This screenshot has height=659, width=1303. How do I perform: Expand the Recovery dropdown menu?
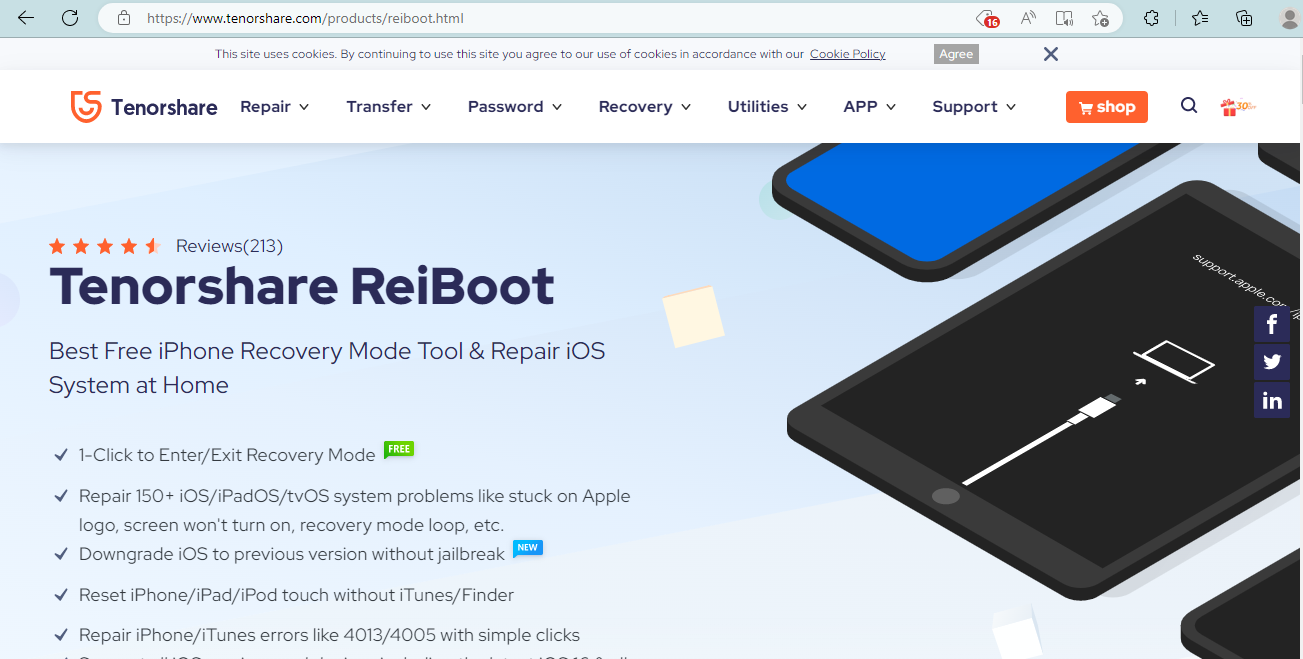[645, 106]
